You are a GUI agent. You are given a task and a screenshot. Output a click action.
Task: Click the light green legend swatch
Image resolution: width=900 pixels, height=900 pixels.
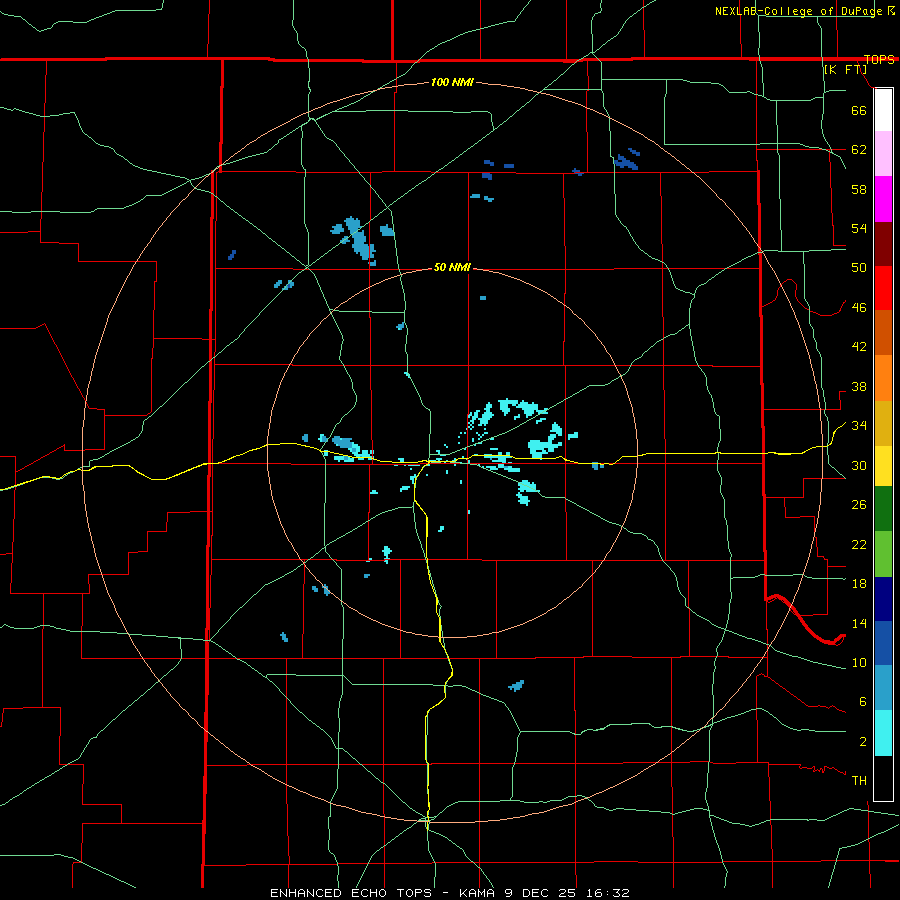[x=883, y=554]
